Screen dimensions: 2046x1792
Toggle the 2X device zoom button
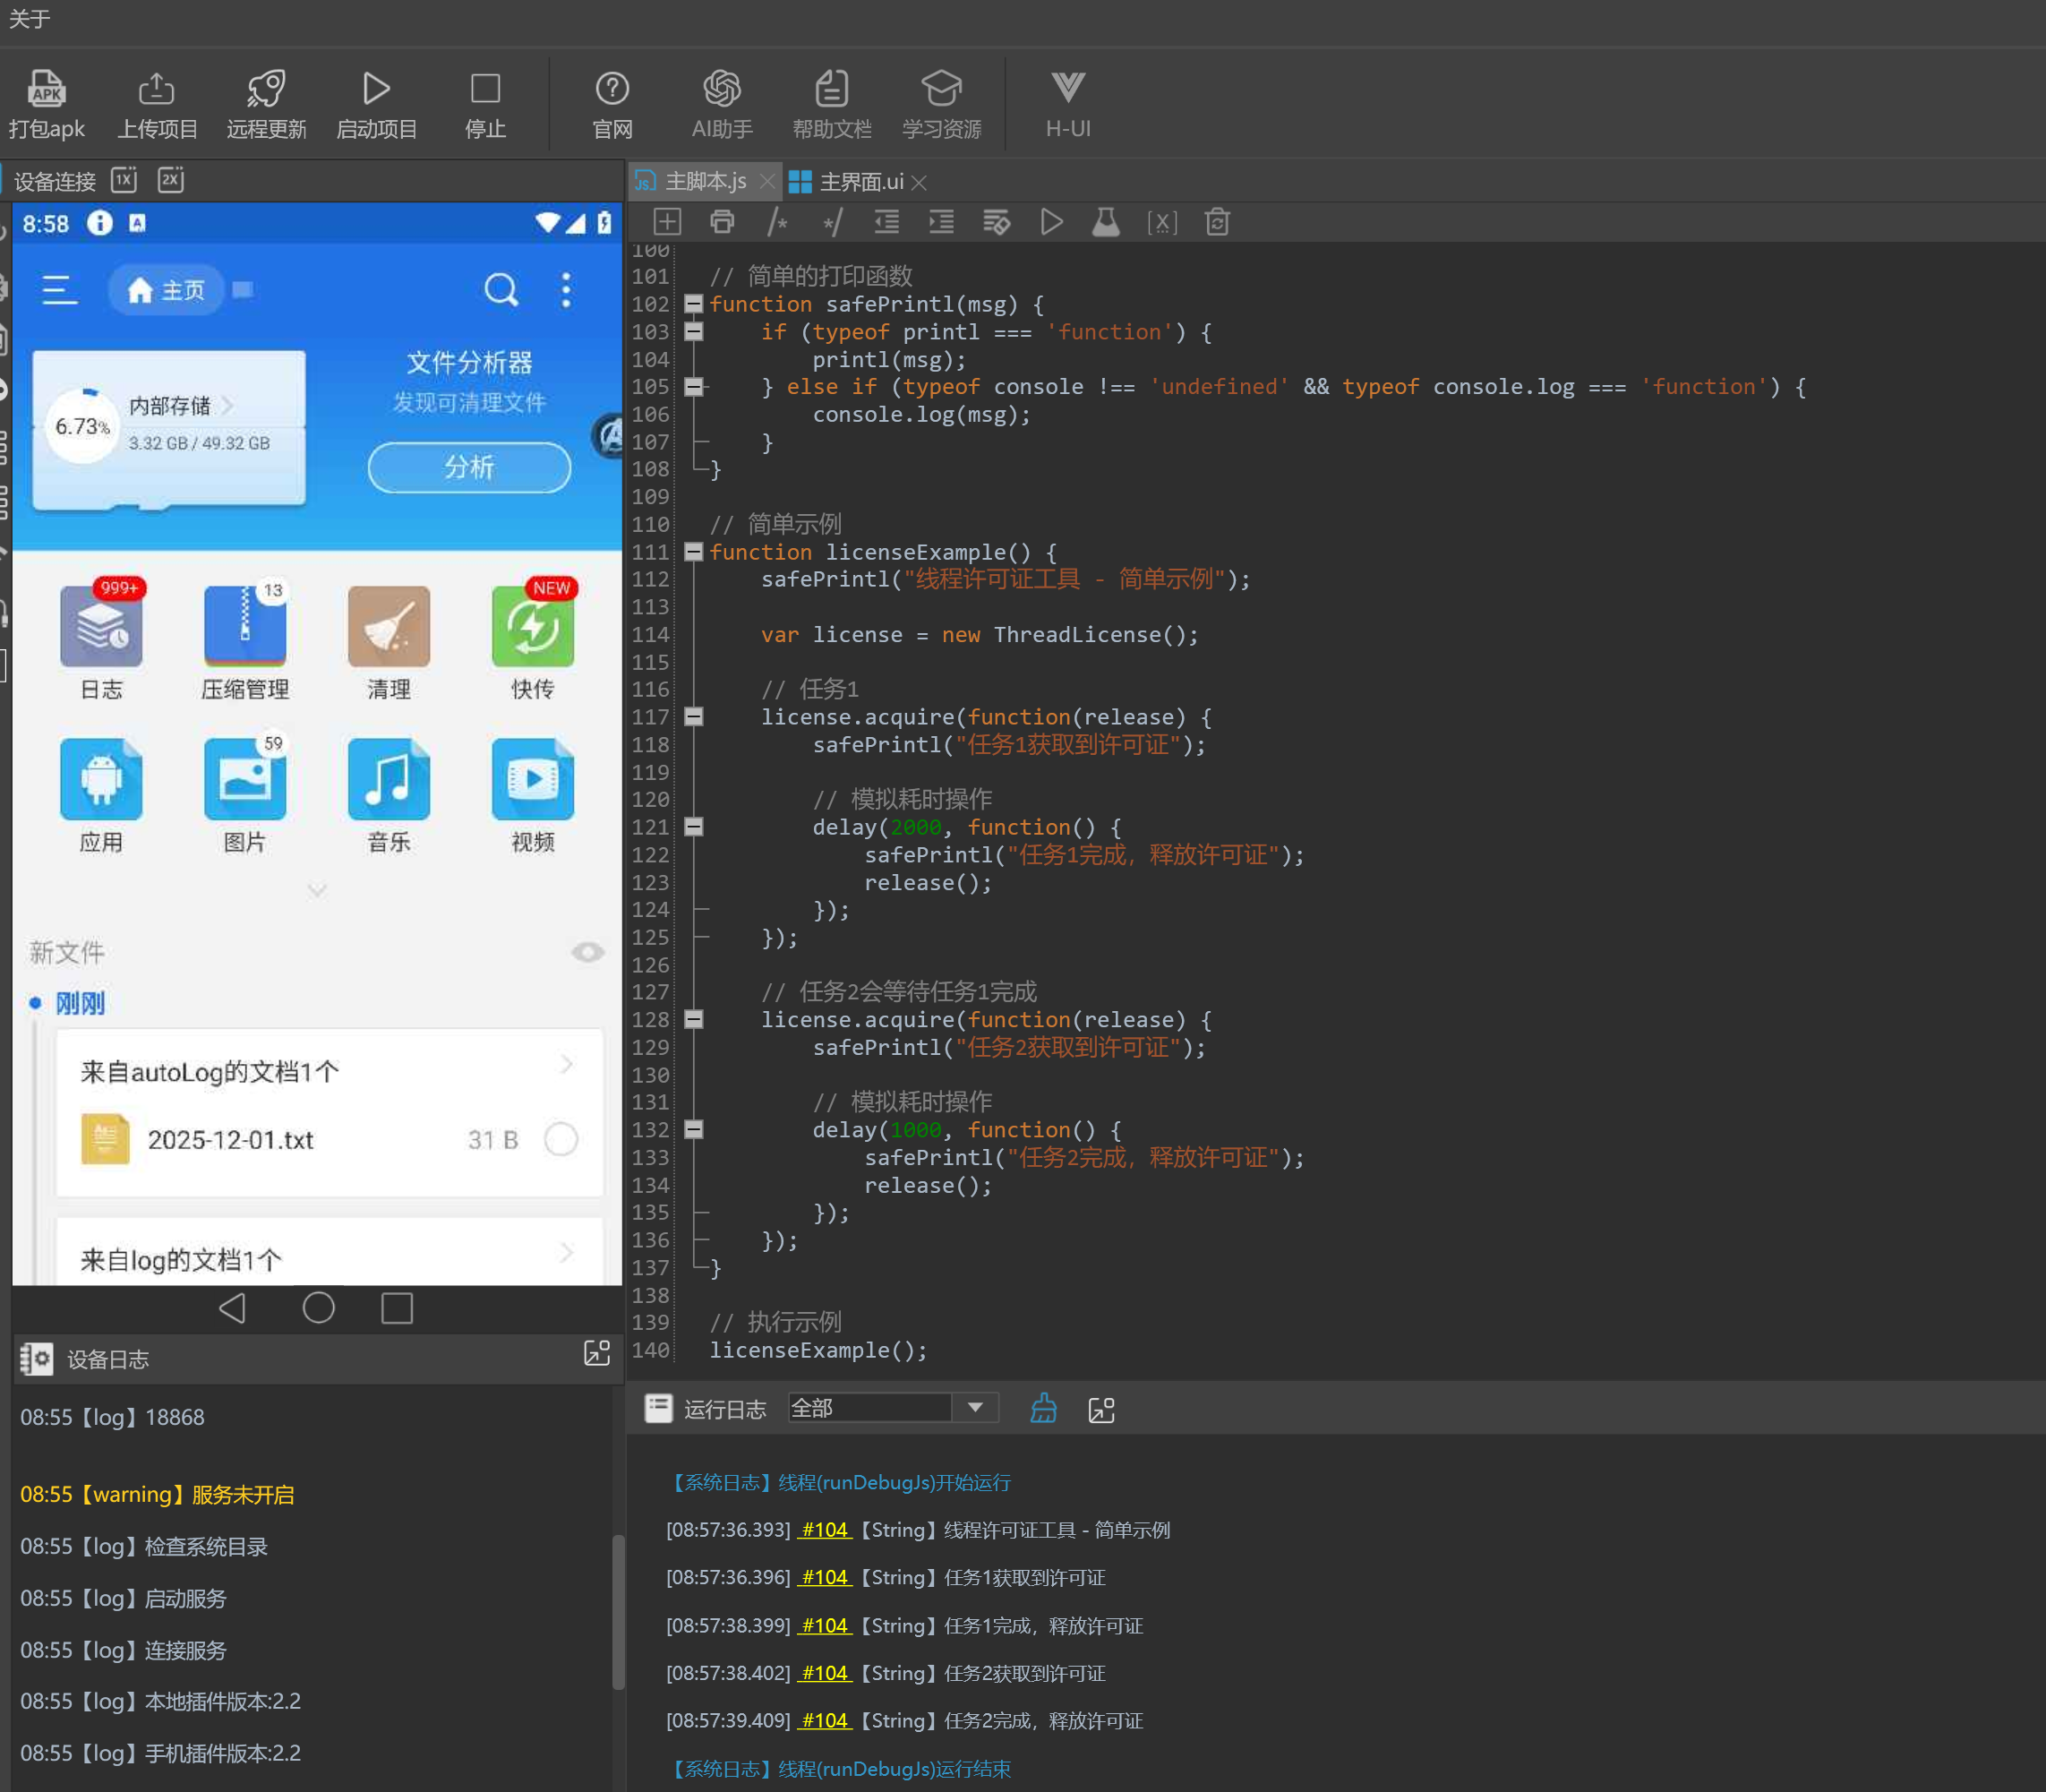[x=171, y=180]
